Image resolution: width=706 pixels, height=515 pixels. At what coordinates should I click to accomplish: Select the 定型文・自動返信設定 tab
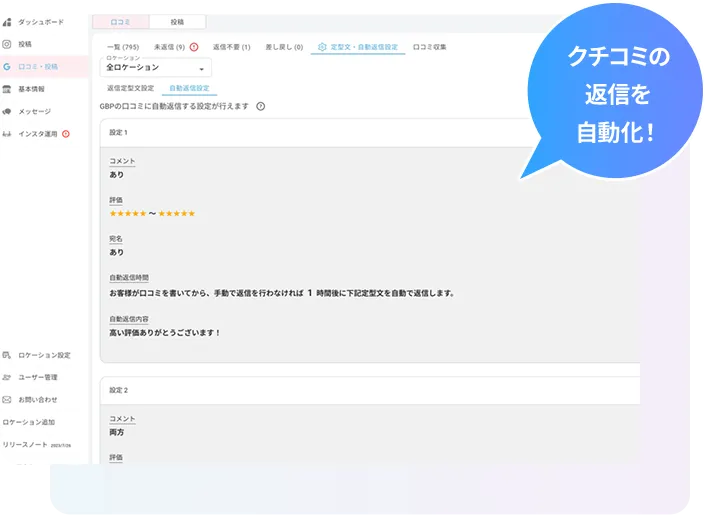[x=358, y=47]
